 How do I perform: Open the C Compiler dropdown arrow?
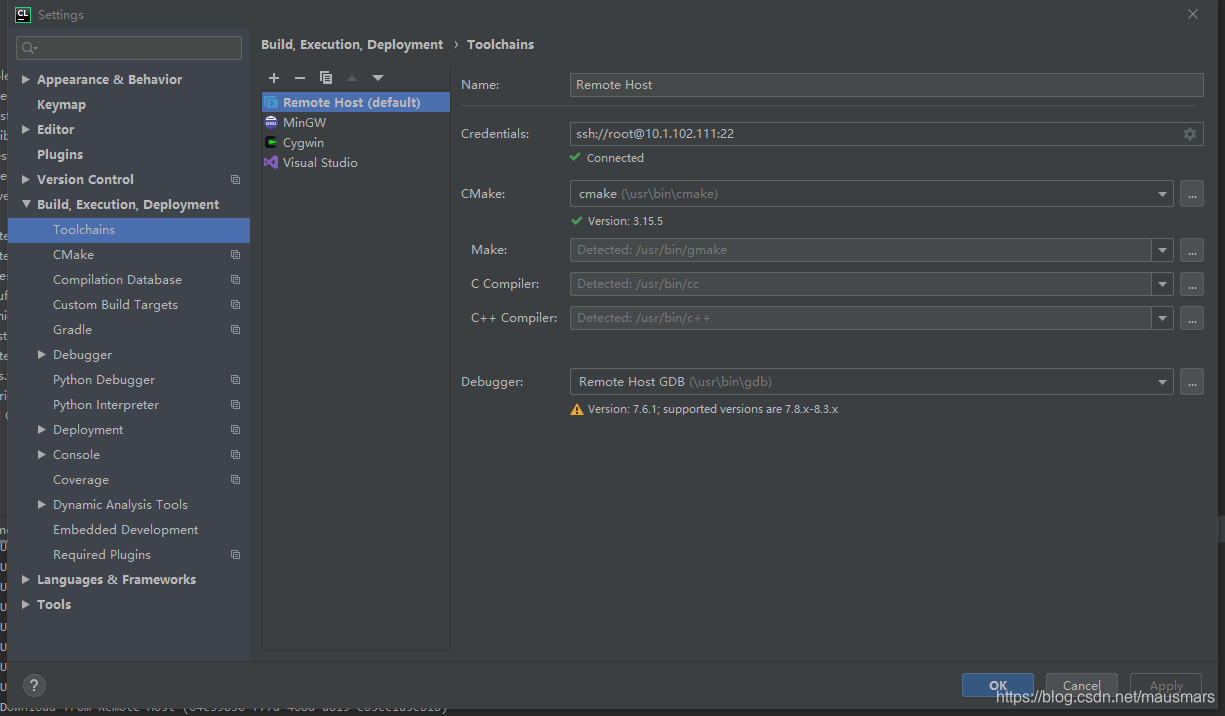[1163, 284]
